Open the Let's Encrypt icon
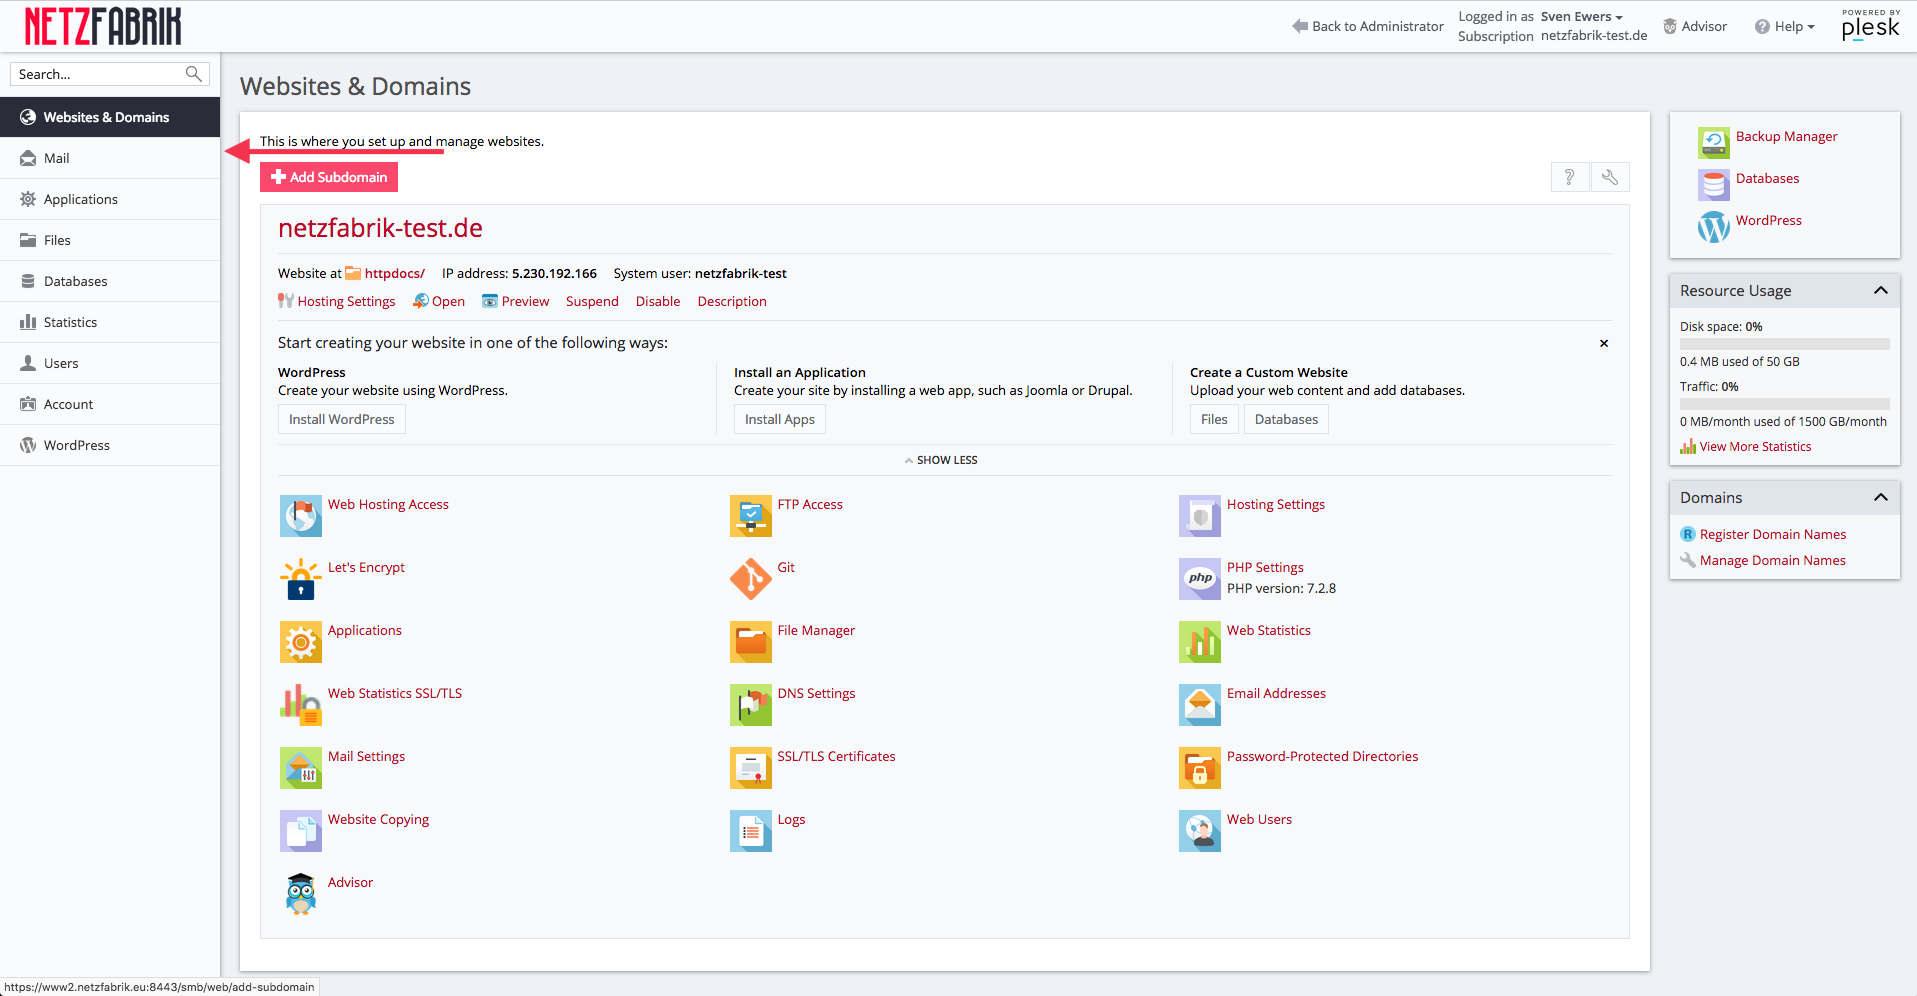Viewport: 1917px width, 996px height. click(x=300, y=579)
